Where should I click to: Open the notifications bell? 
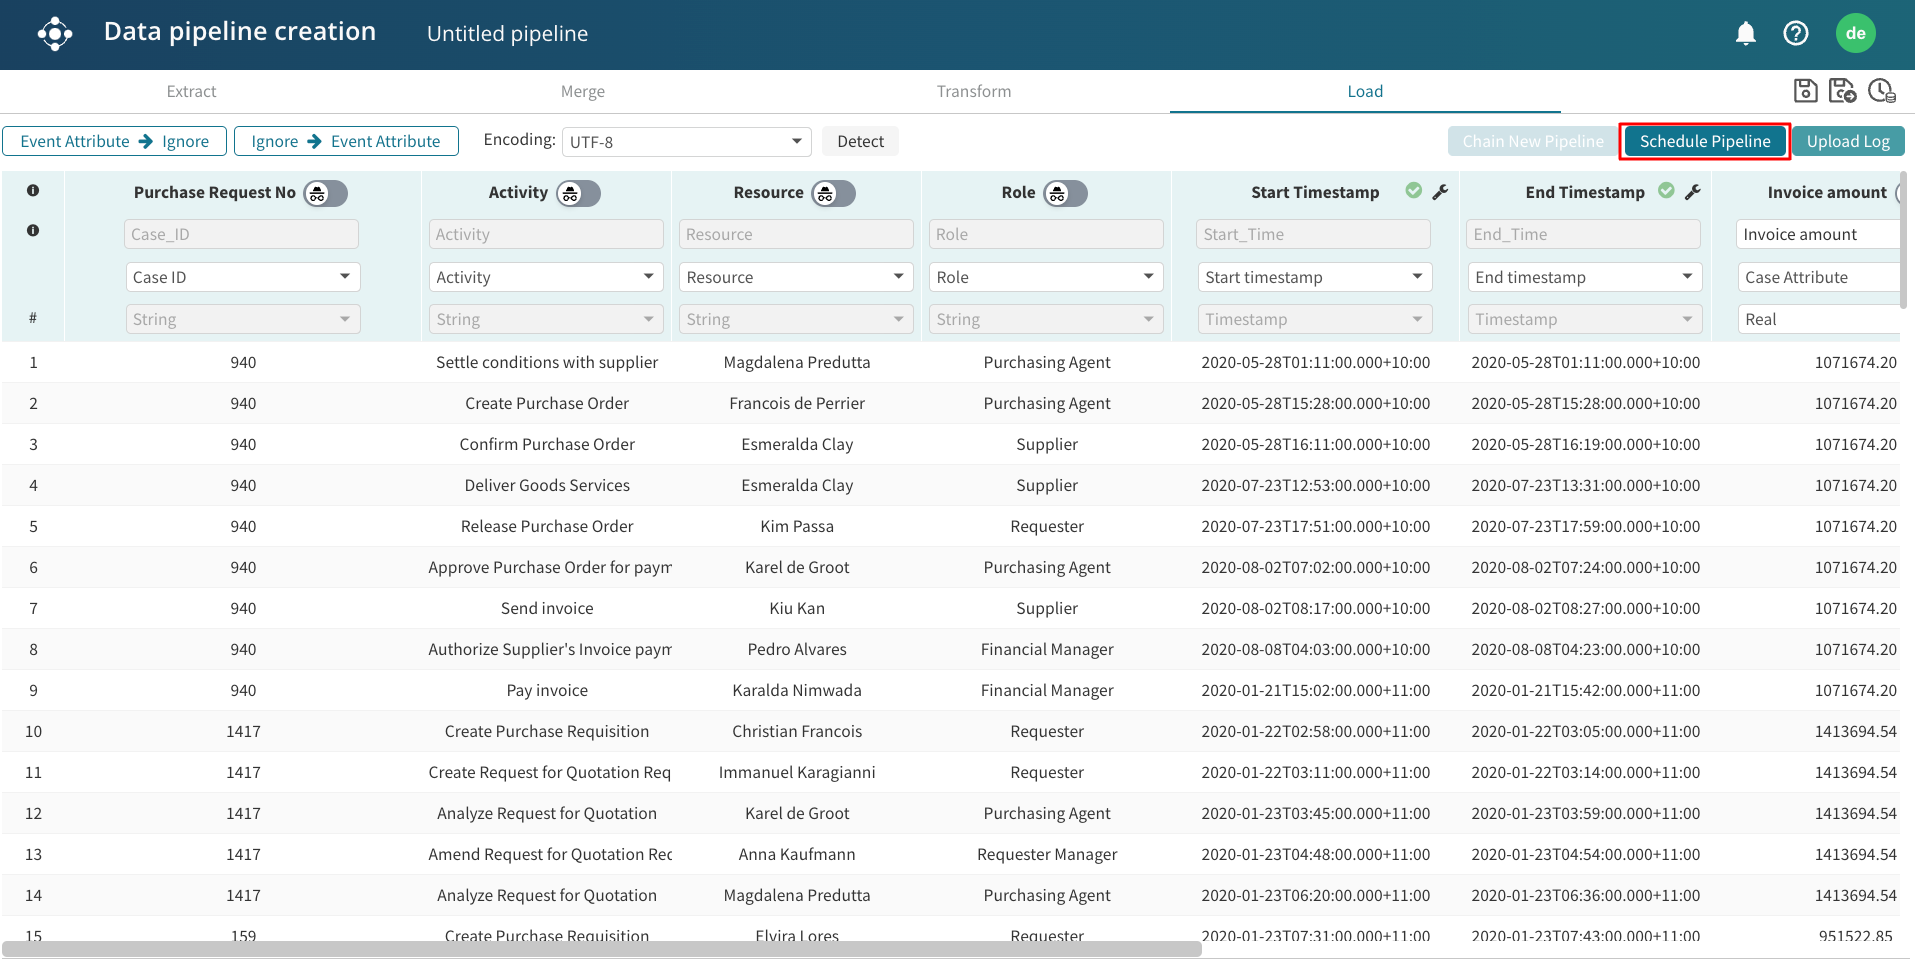point(1746,34)
